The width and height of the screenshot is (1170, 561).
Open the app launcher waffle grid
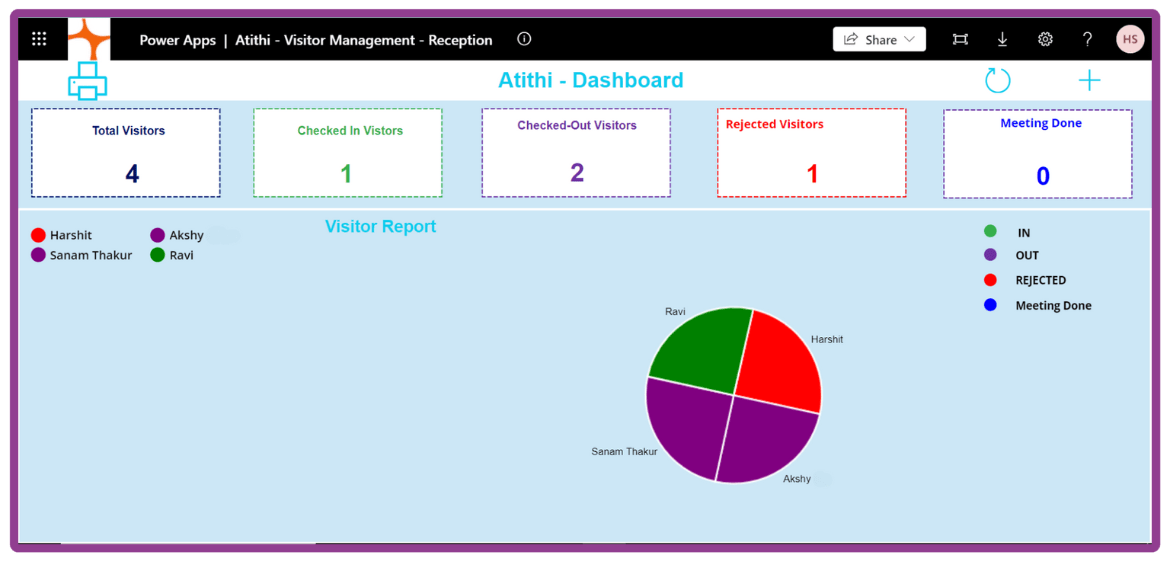pyautogui.click(x=39, y=39)
